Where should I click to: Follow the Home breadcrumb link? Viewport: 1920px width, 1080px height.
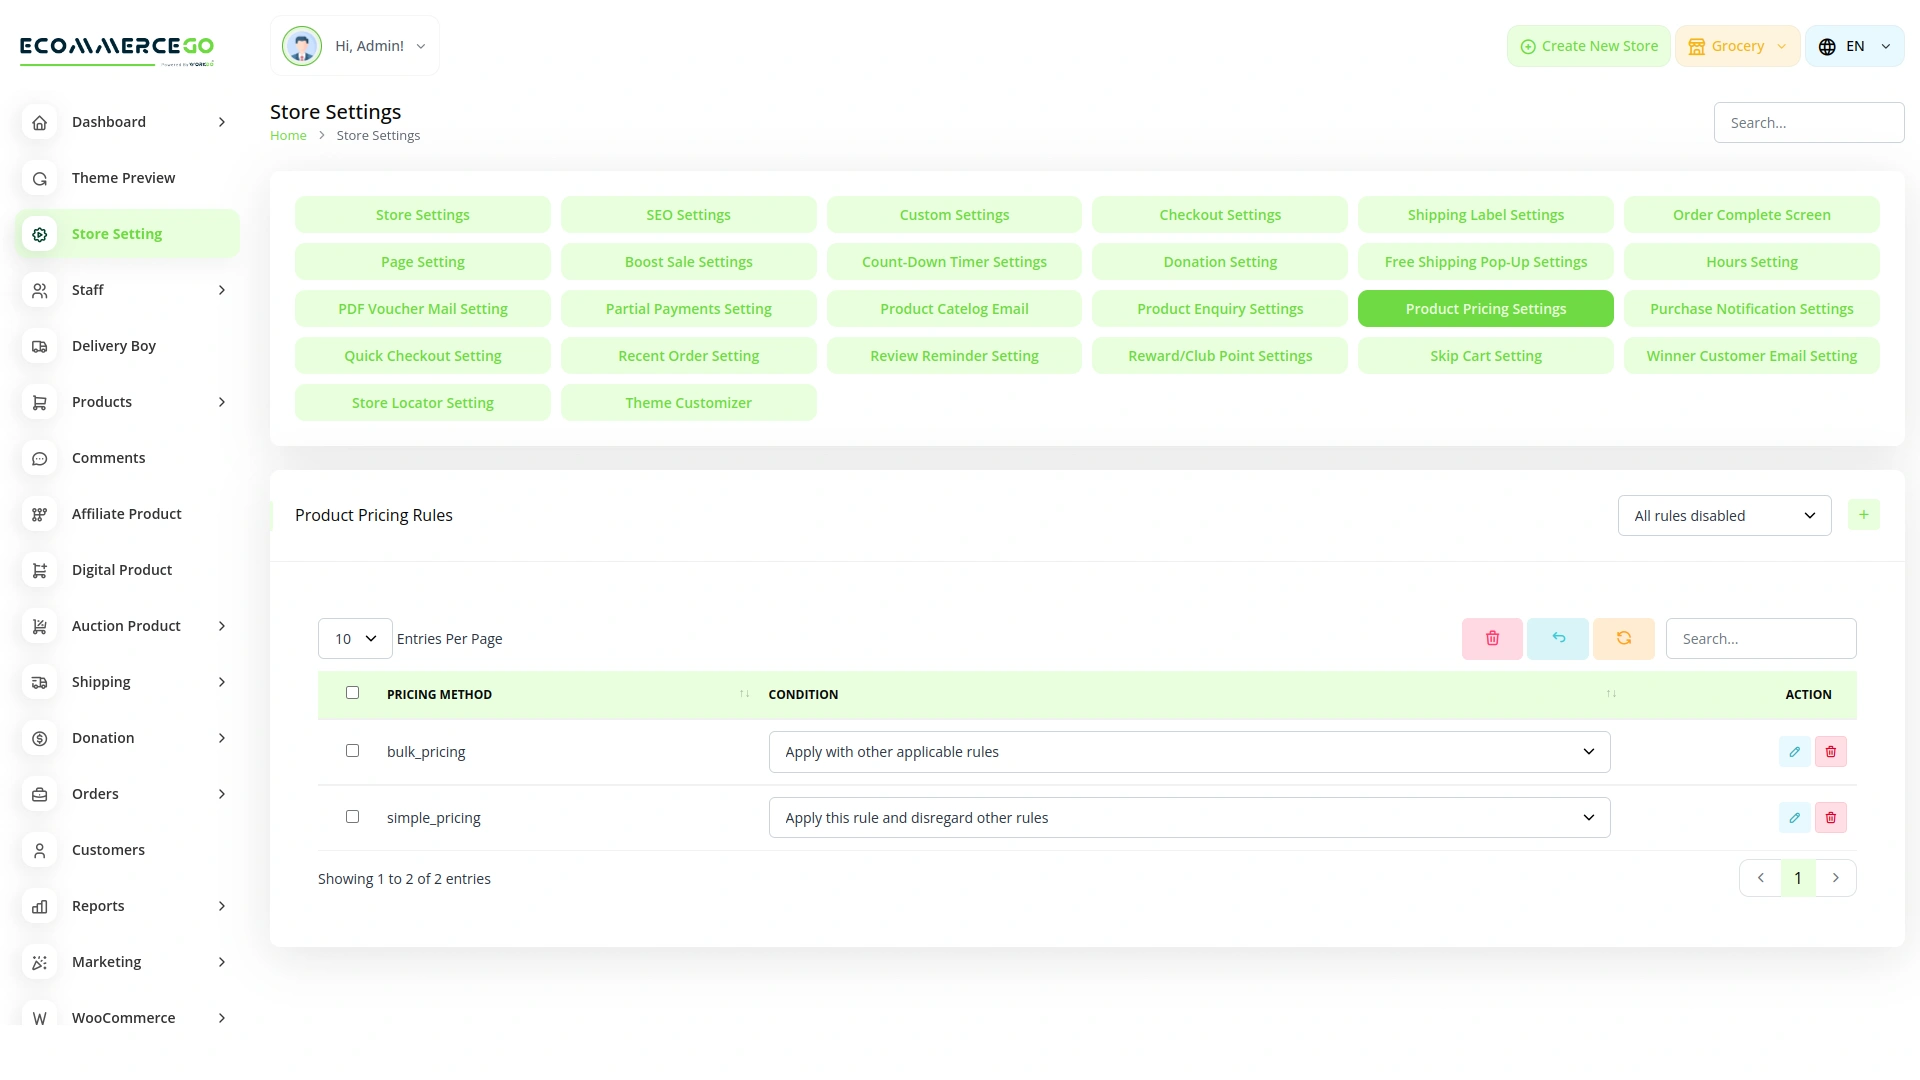pos(288,136)
